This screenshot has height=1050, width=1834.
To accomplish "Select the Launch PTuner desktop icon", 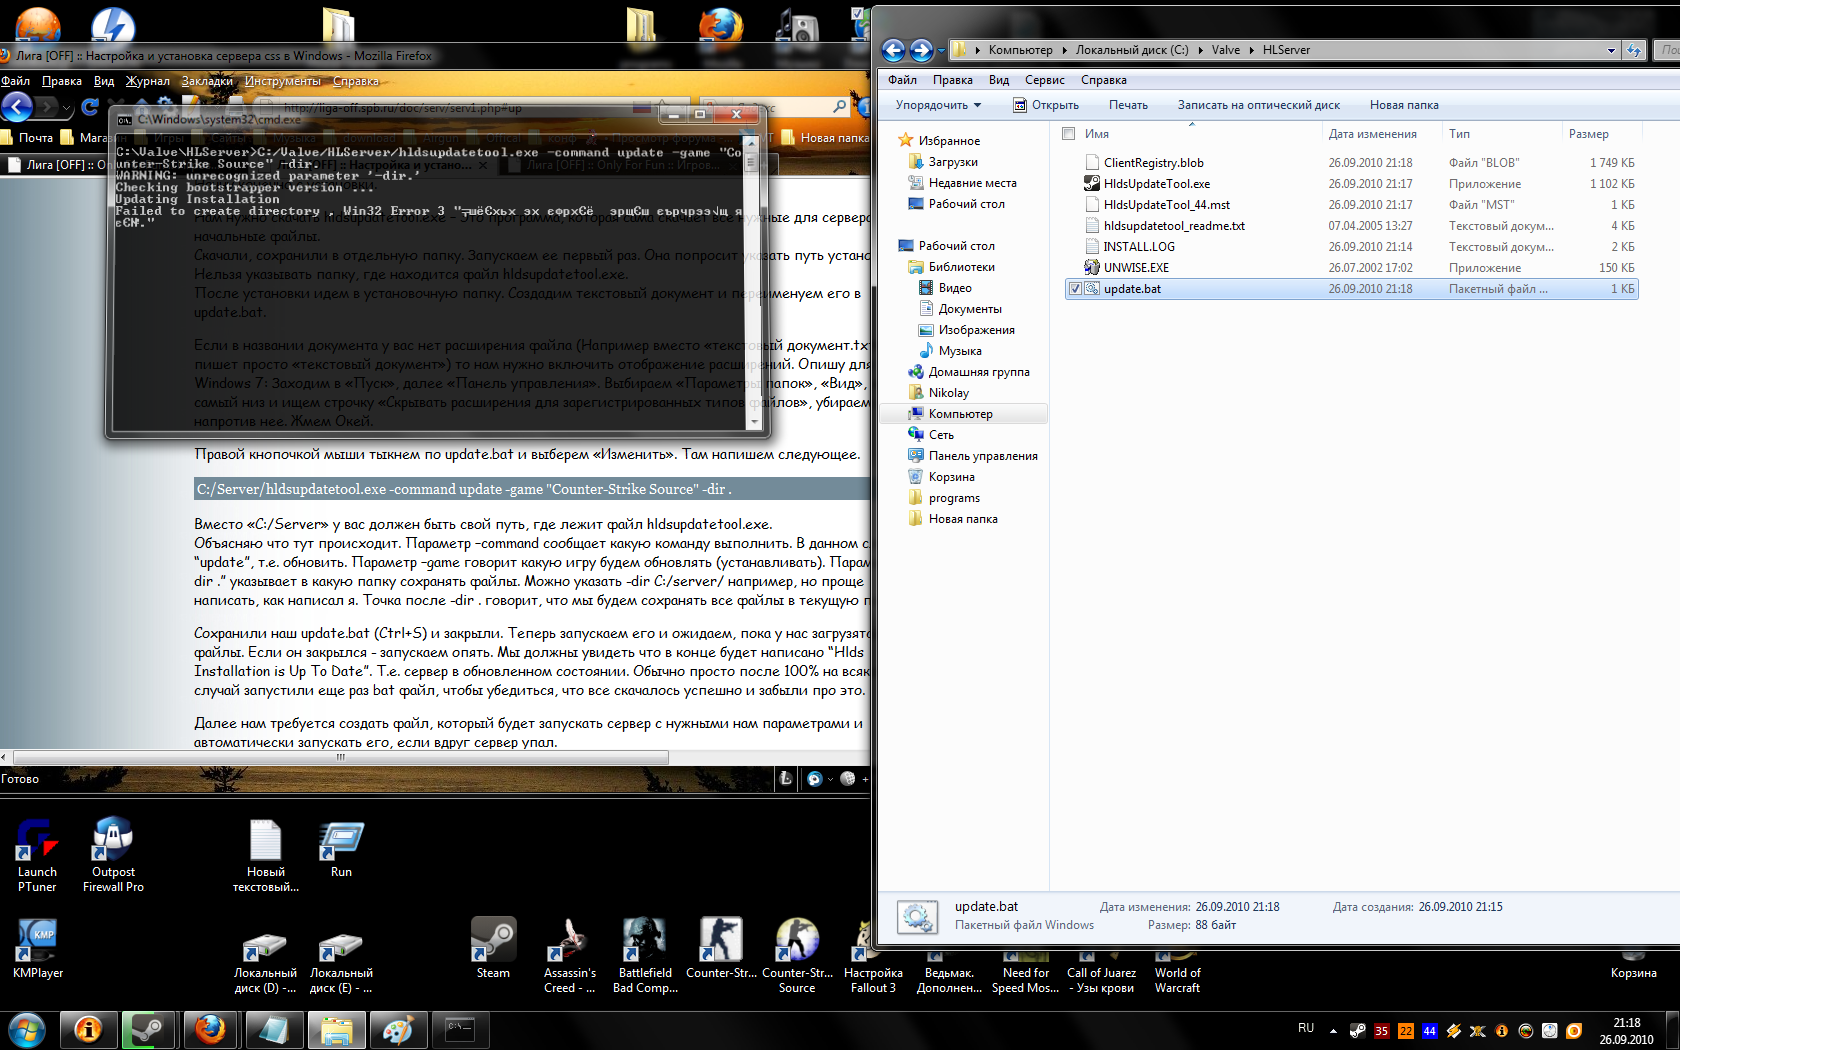I will point(37,854).
